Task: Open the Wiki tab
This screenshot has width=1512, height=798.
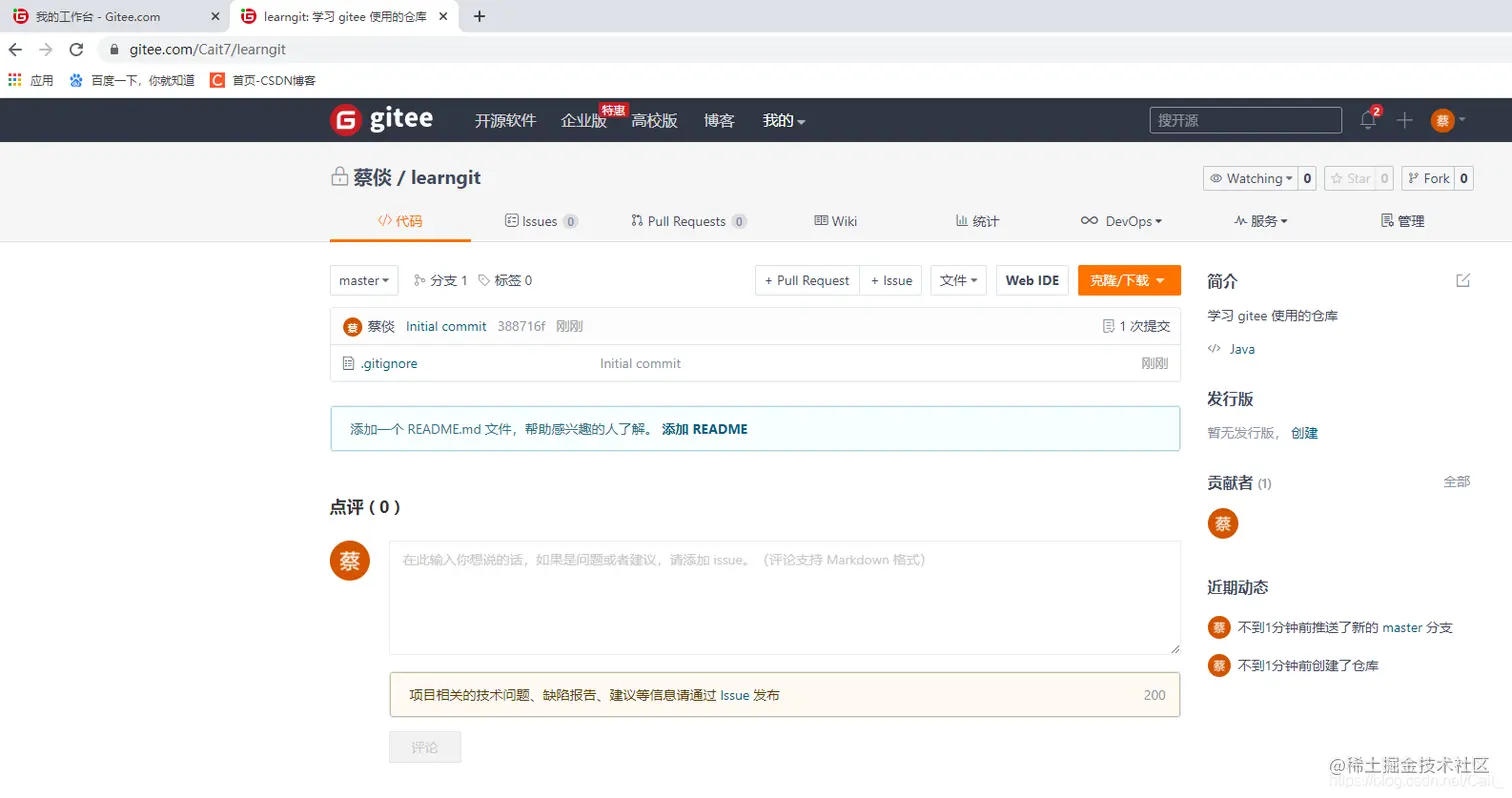Action: tap(836, 221)
